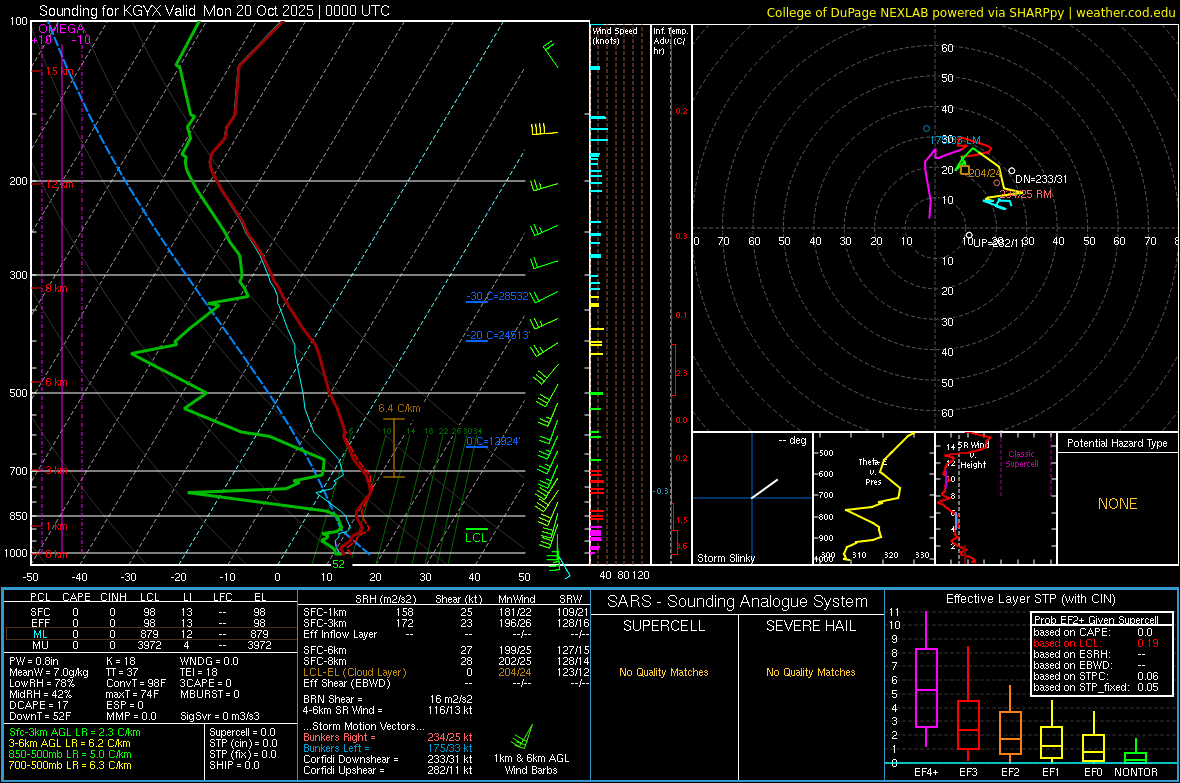Click No Quality Matches under SEVERE HAIL
Viewport: 1180px width, 783px height.
click(810, 672)
